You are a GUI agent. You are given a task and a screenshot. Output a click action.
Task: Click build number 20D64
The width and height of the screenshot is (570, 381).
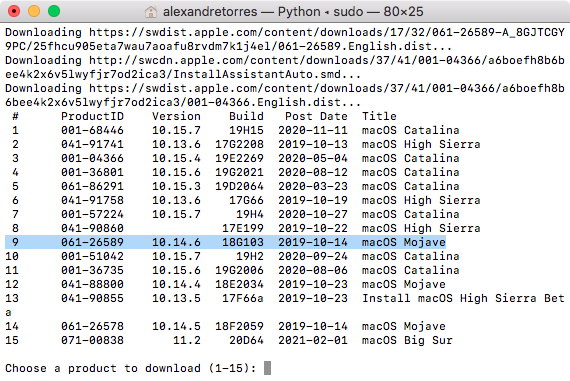pyautogui.click(x=246, y=340)
